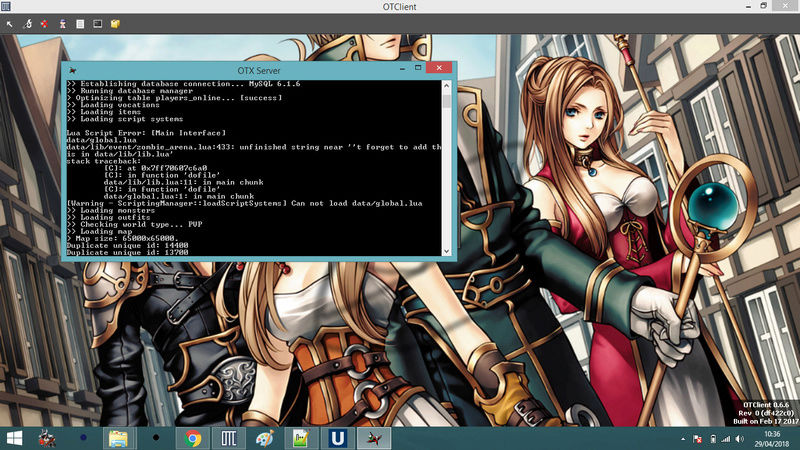Click the 'Duplicate unique id: 13700' line
The image size is (800, 450).
128,252
